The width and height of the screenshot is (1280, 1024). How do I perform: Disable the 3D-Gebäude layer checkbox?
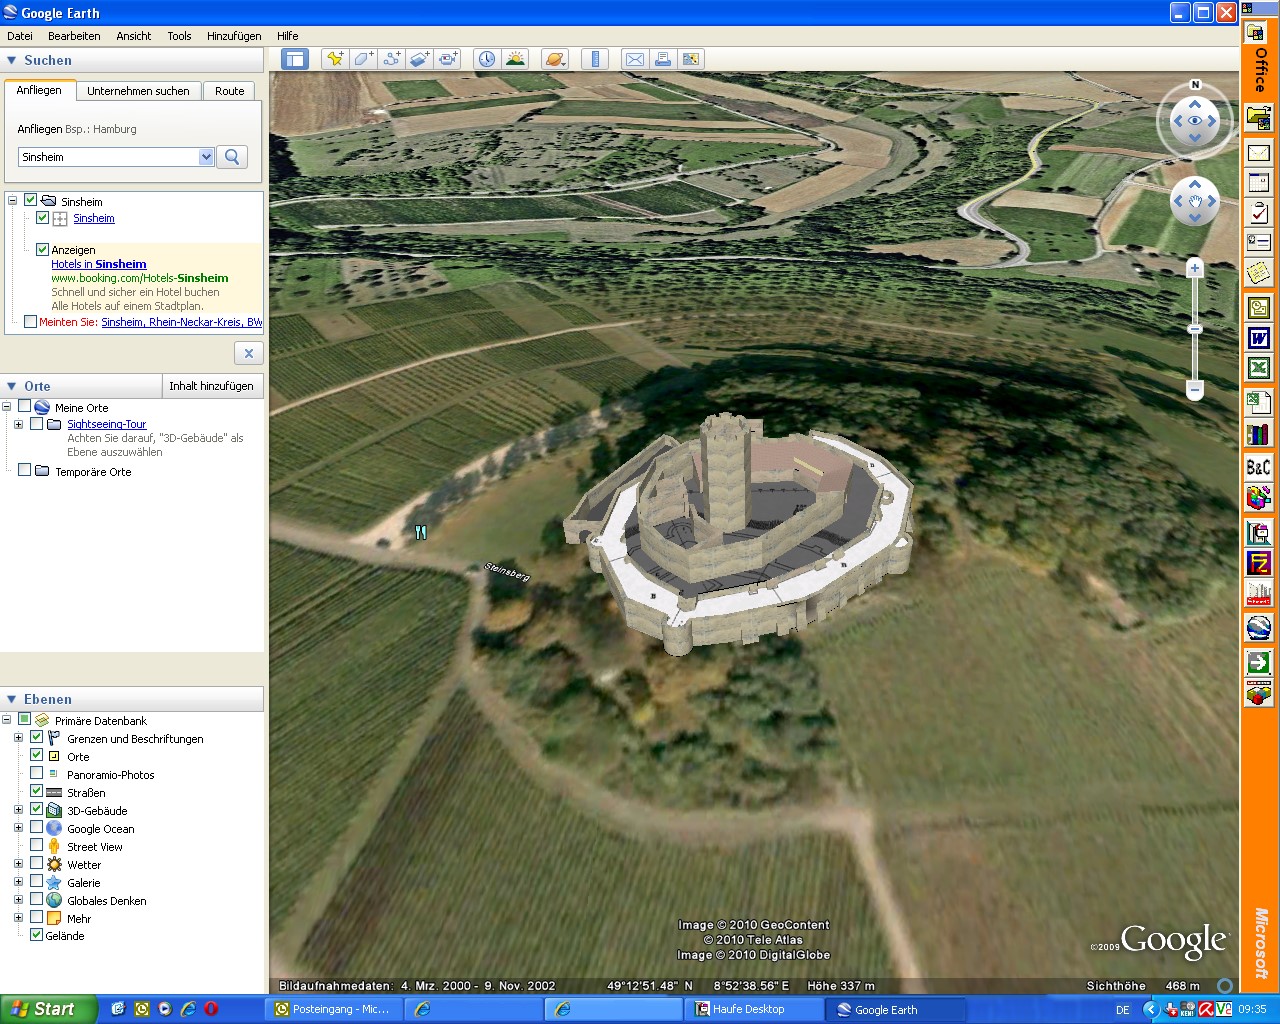tap(36, 809)
